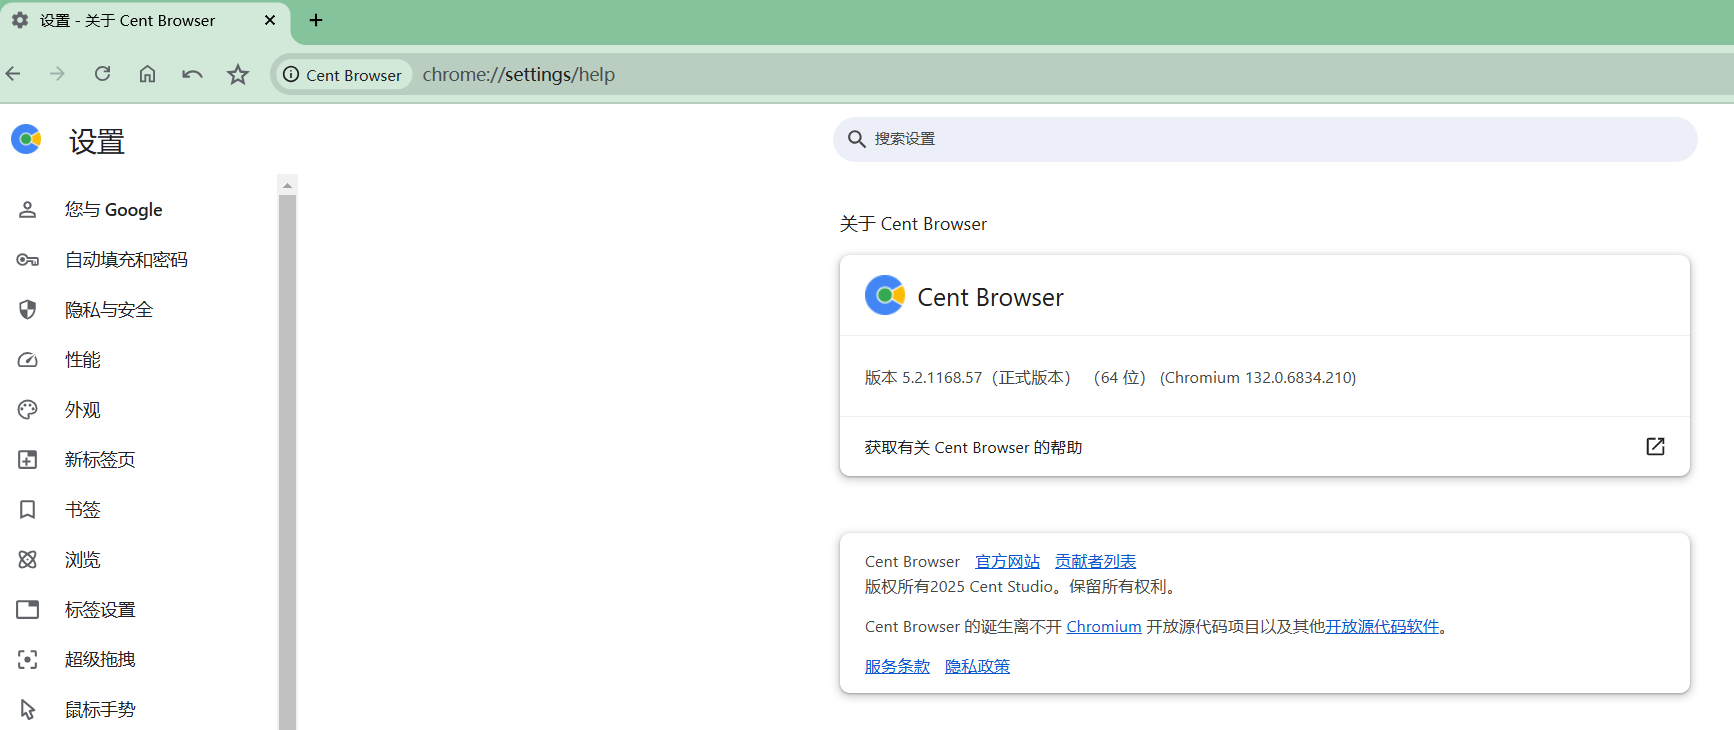Click the undo closed tab icon

coord(192,74)
